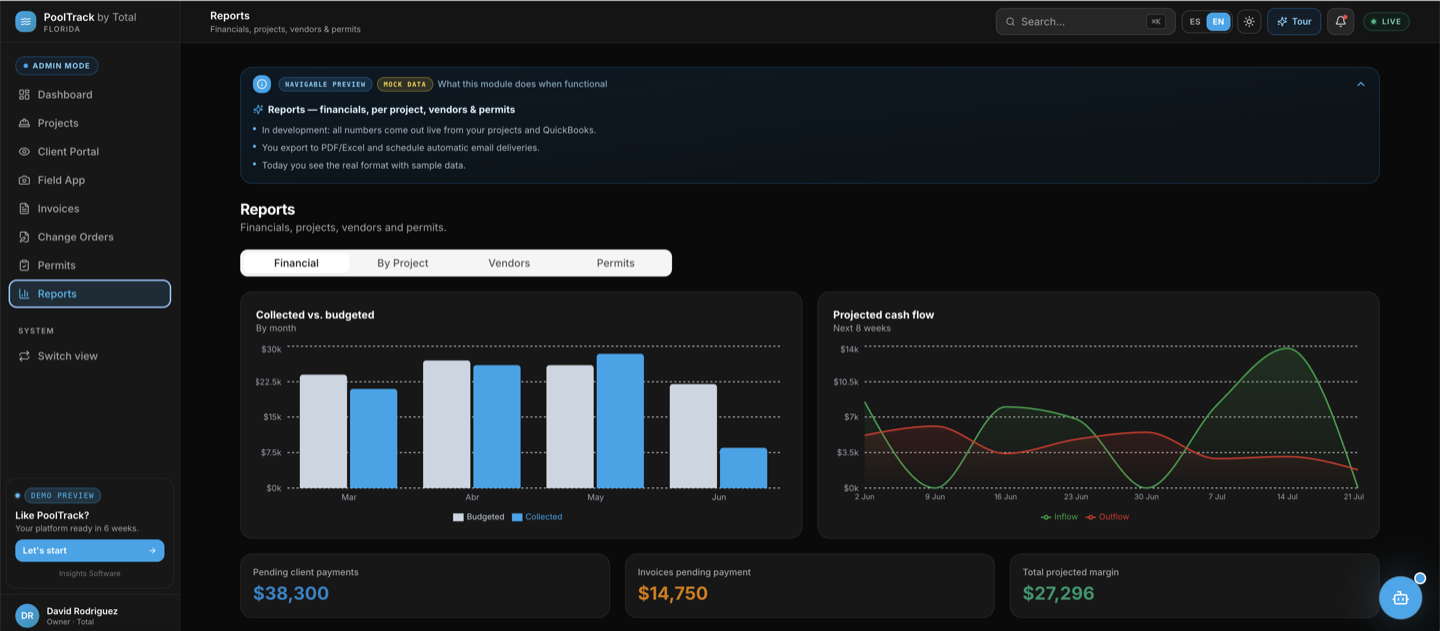Screen dimensions: 1440x631
Task: Click the sparkle icon beside Reports heading
Action: (258, 110)
